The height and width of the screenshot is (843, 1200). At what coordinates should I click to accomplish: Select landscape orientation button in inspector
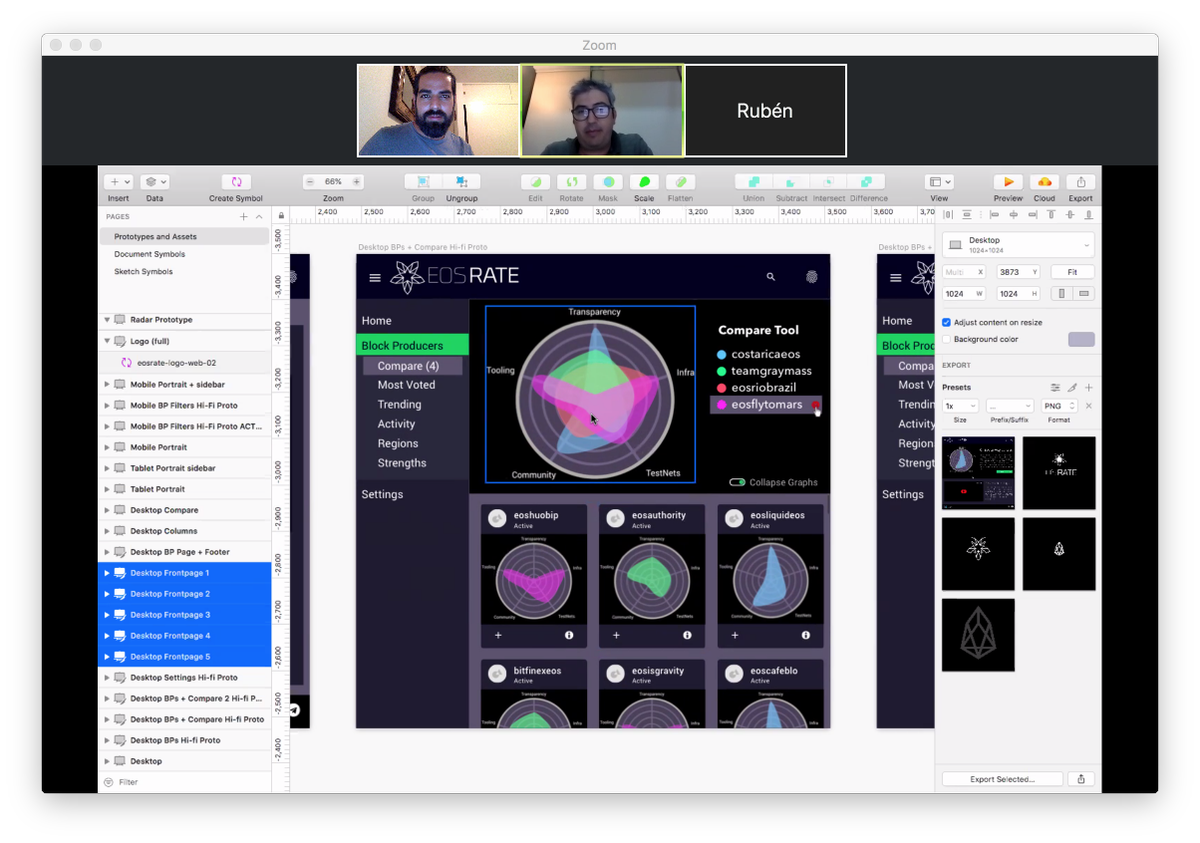[1084, 294]
